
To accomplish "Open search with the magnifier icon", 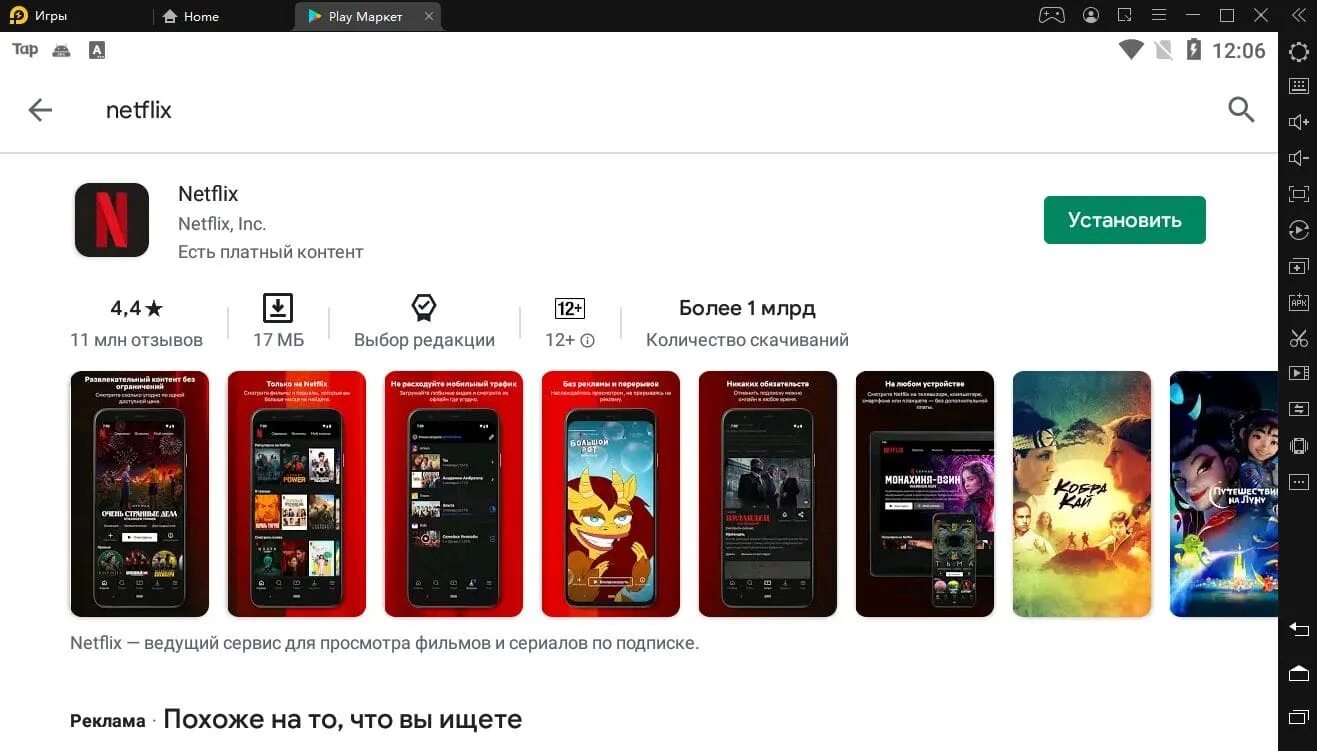I will (x=1241, y=110).
